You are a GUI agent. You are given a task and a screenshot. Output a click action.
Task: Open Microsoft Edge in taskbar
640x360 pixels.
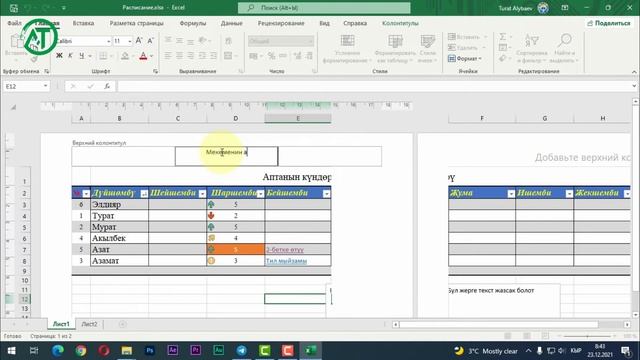(x=58, y=350)
